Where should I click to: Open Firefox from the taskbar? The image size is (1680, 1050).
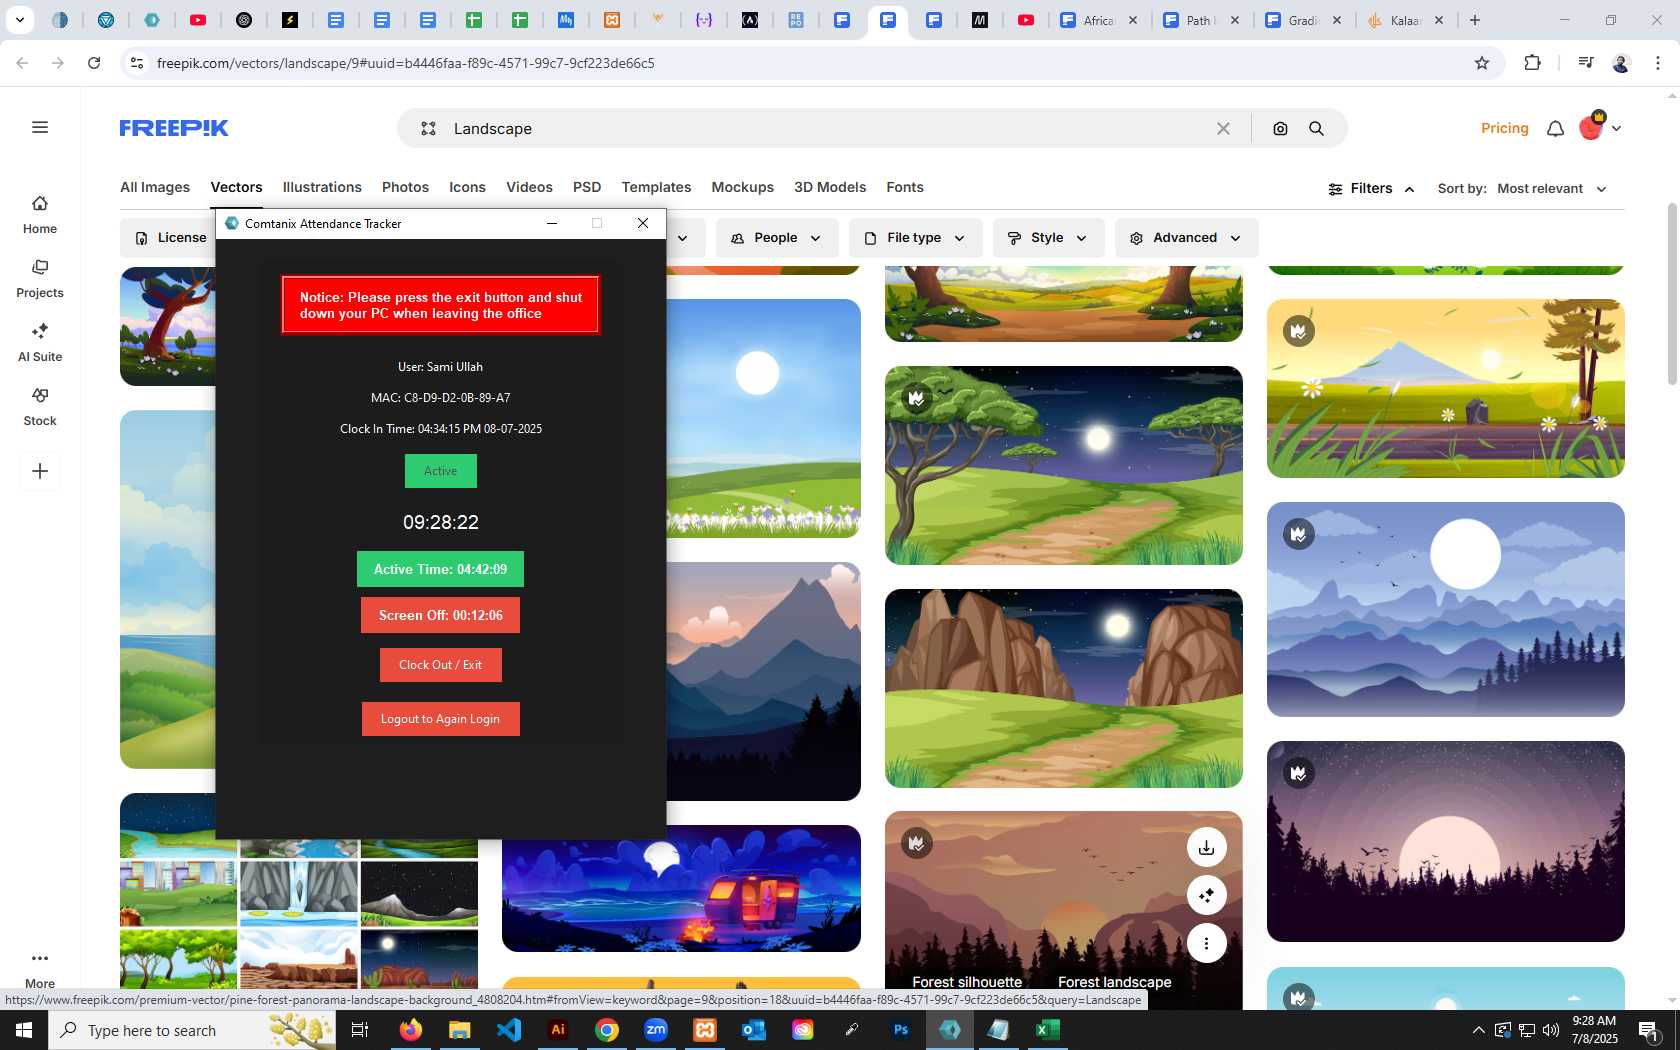(411, 1029)
